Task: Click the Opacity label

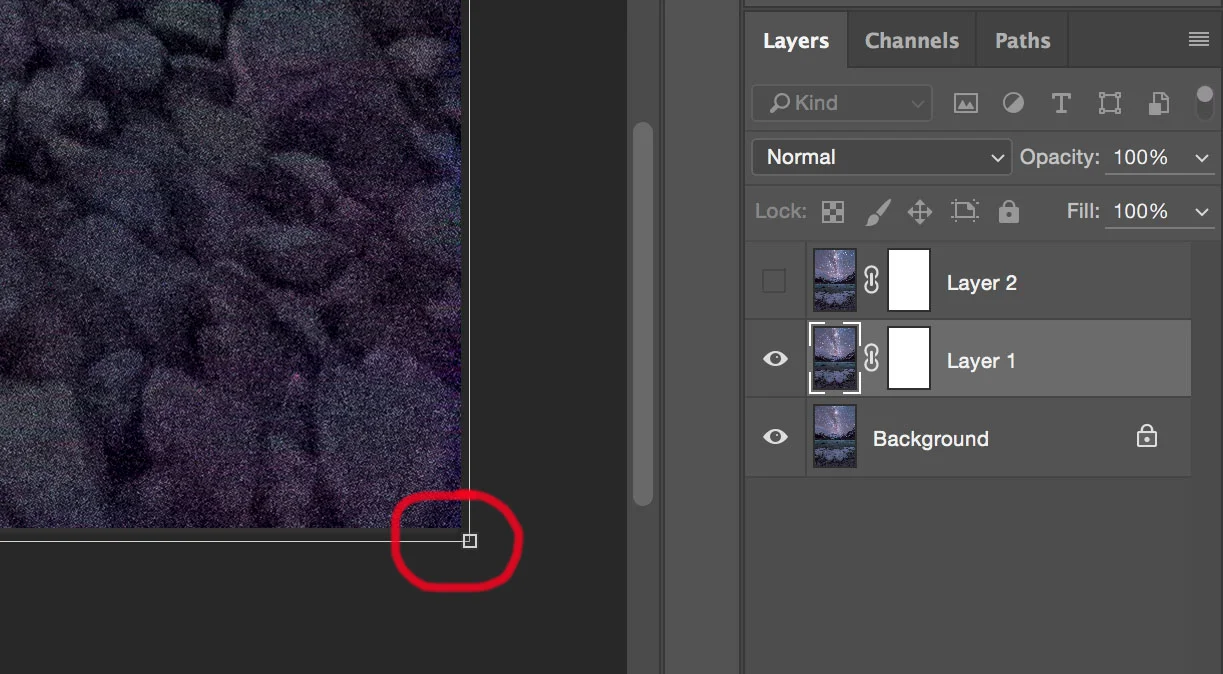Action: pyautogui.click(x=1059, y=157)
